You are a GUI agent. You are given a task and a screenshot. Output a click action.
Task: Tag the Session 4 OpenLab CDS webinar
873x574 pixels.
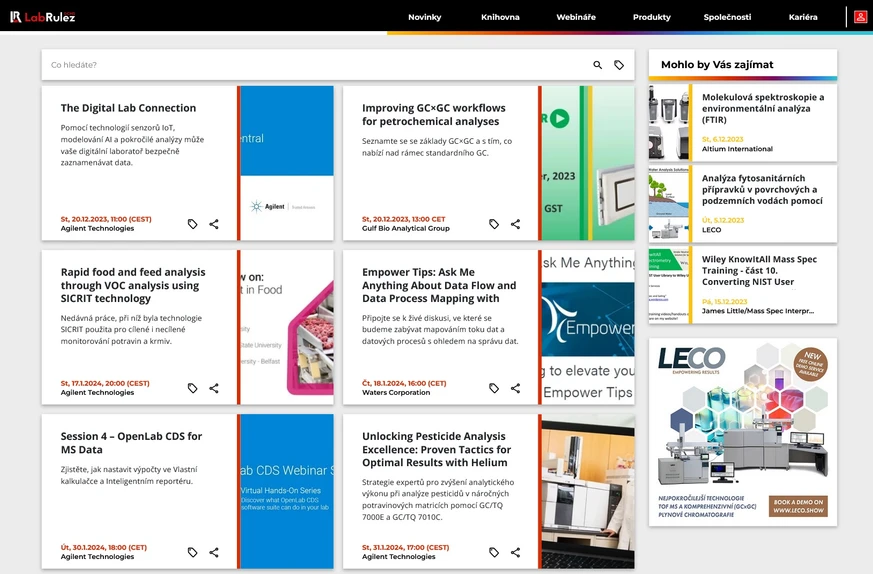[x=193, y=552]
